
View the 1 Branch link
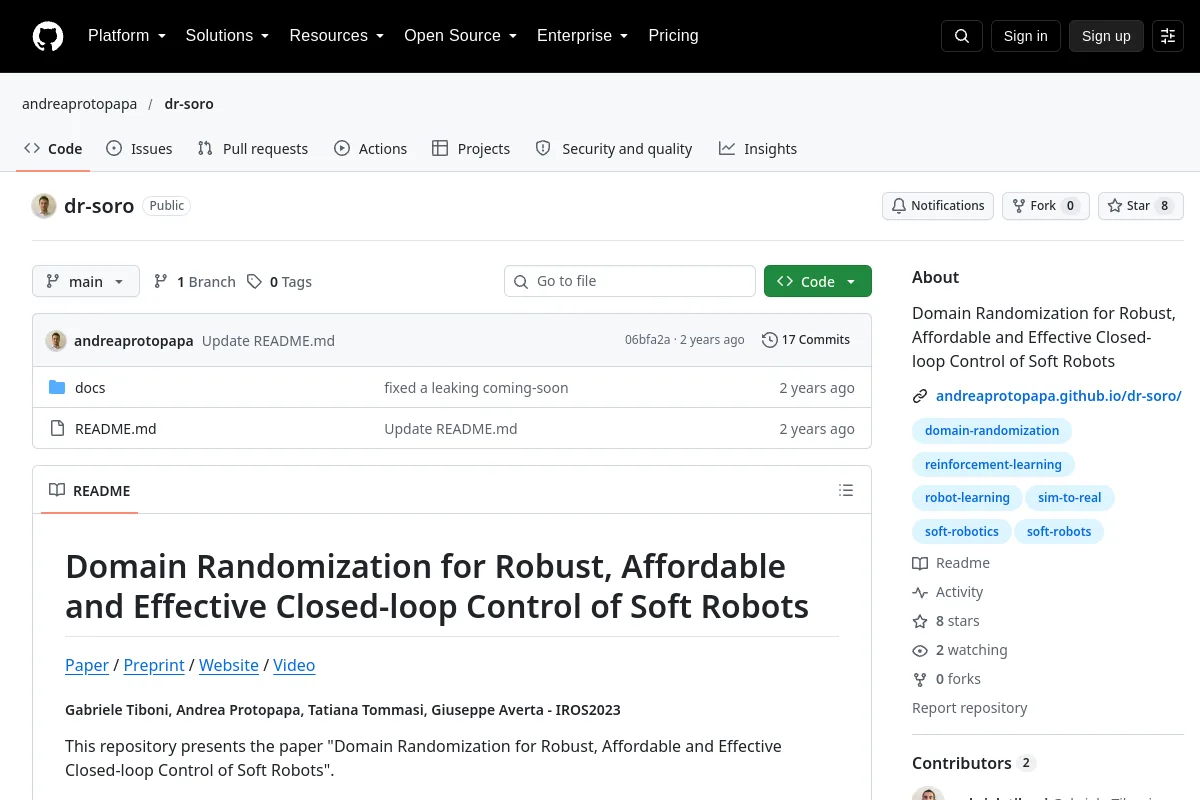point(195,282)
